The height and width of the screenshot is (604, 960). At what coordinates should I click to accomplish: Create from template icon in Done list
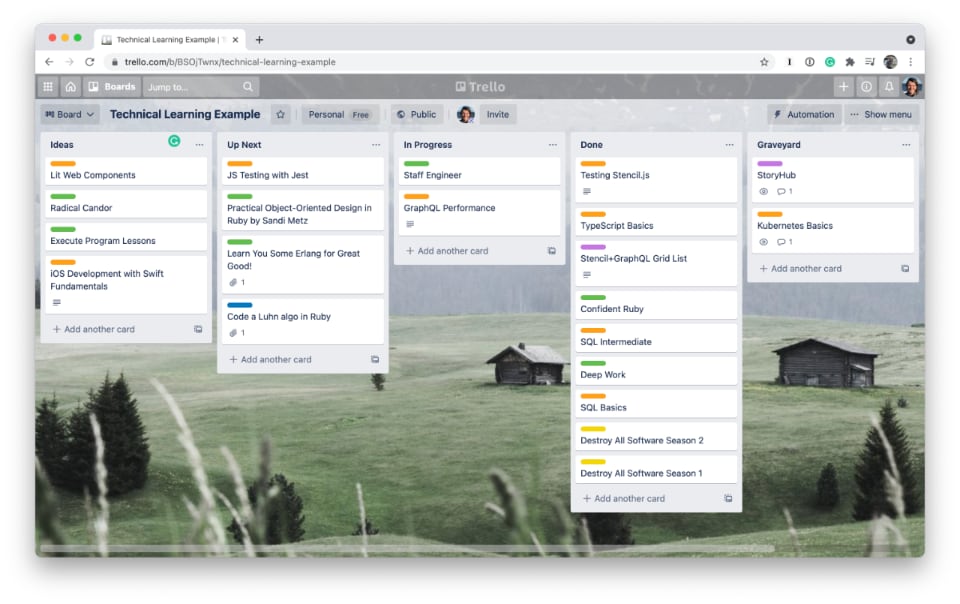pyautogui.click(x=728, y=499)
